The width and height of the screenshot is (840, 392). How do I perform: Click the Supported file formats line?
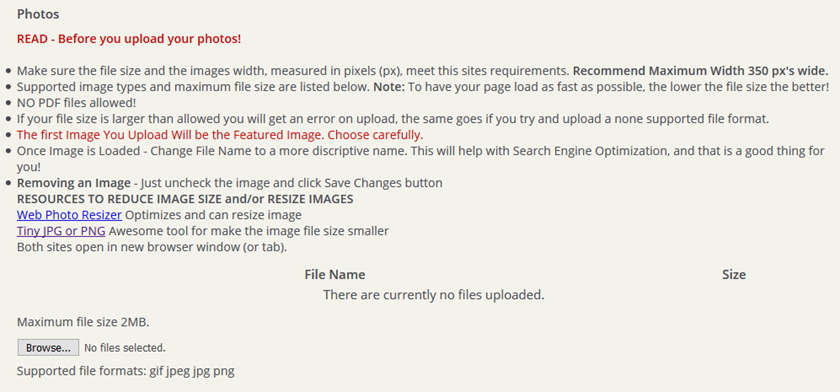[126, 371]
